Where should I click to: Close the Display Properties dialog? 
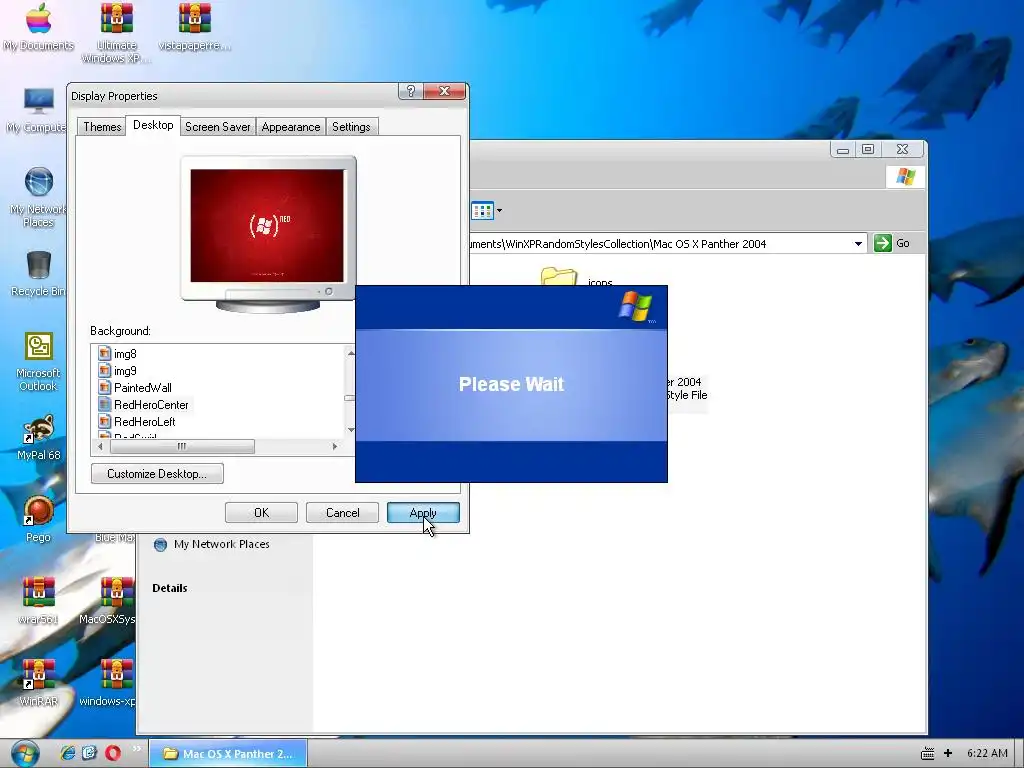point(445,91)
